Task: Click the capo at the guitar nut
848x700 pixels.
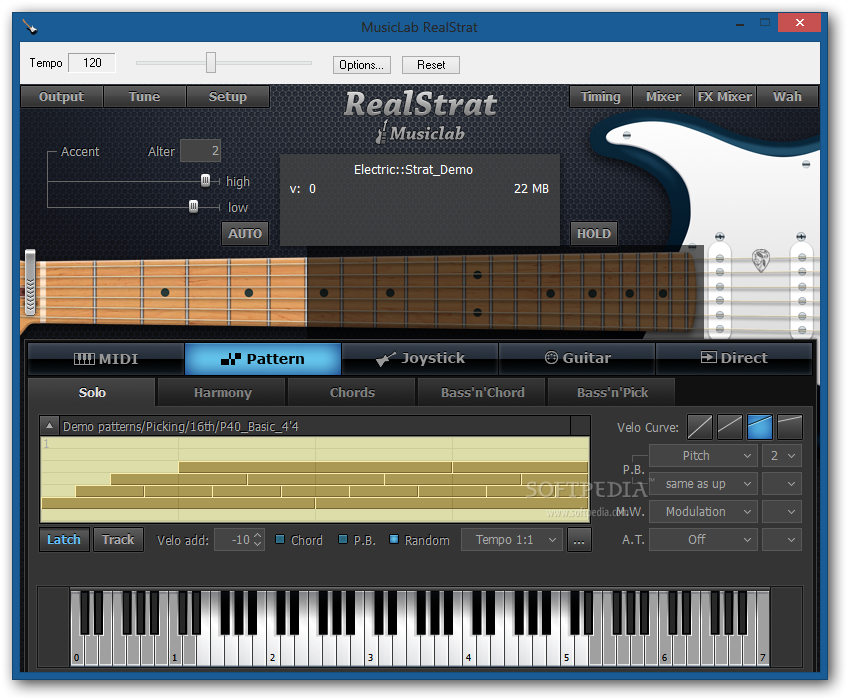Action: [x=30, y=282]
